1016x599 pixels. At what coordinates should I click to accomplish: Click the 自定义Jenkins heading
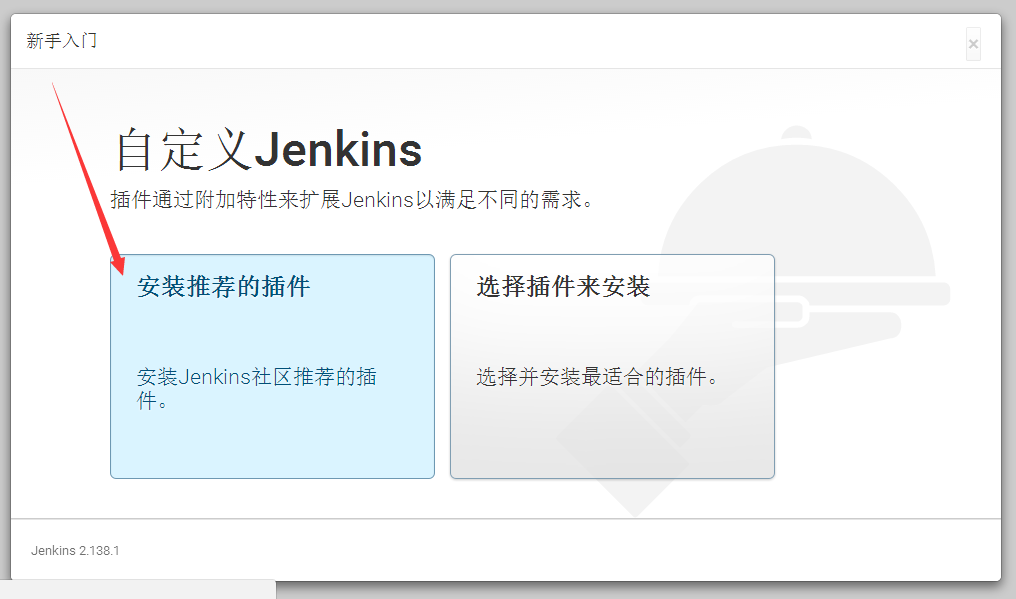[268, 150]
